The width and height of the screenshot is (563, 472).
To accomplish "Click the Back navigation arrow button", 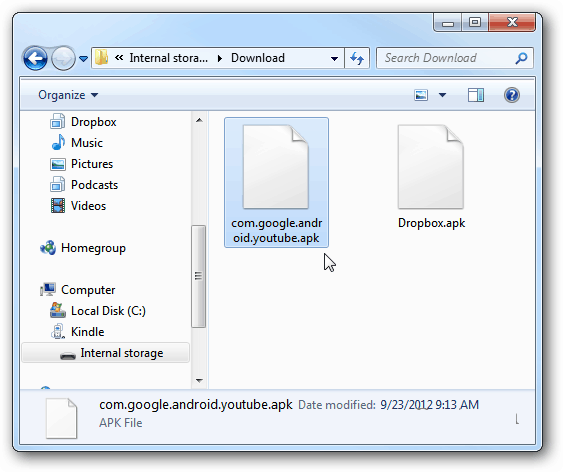I will [35, 58].
